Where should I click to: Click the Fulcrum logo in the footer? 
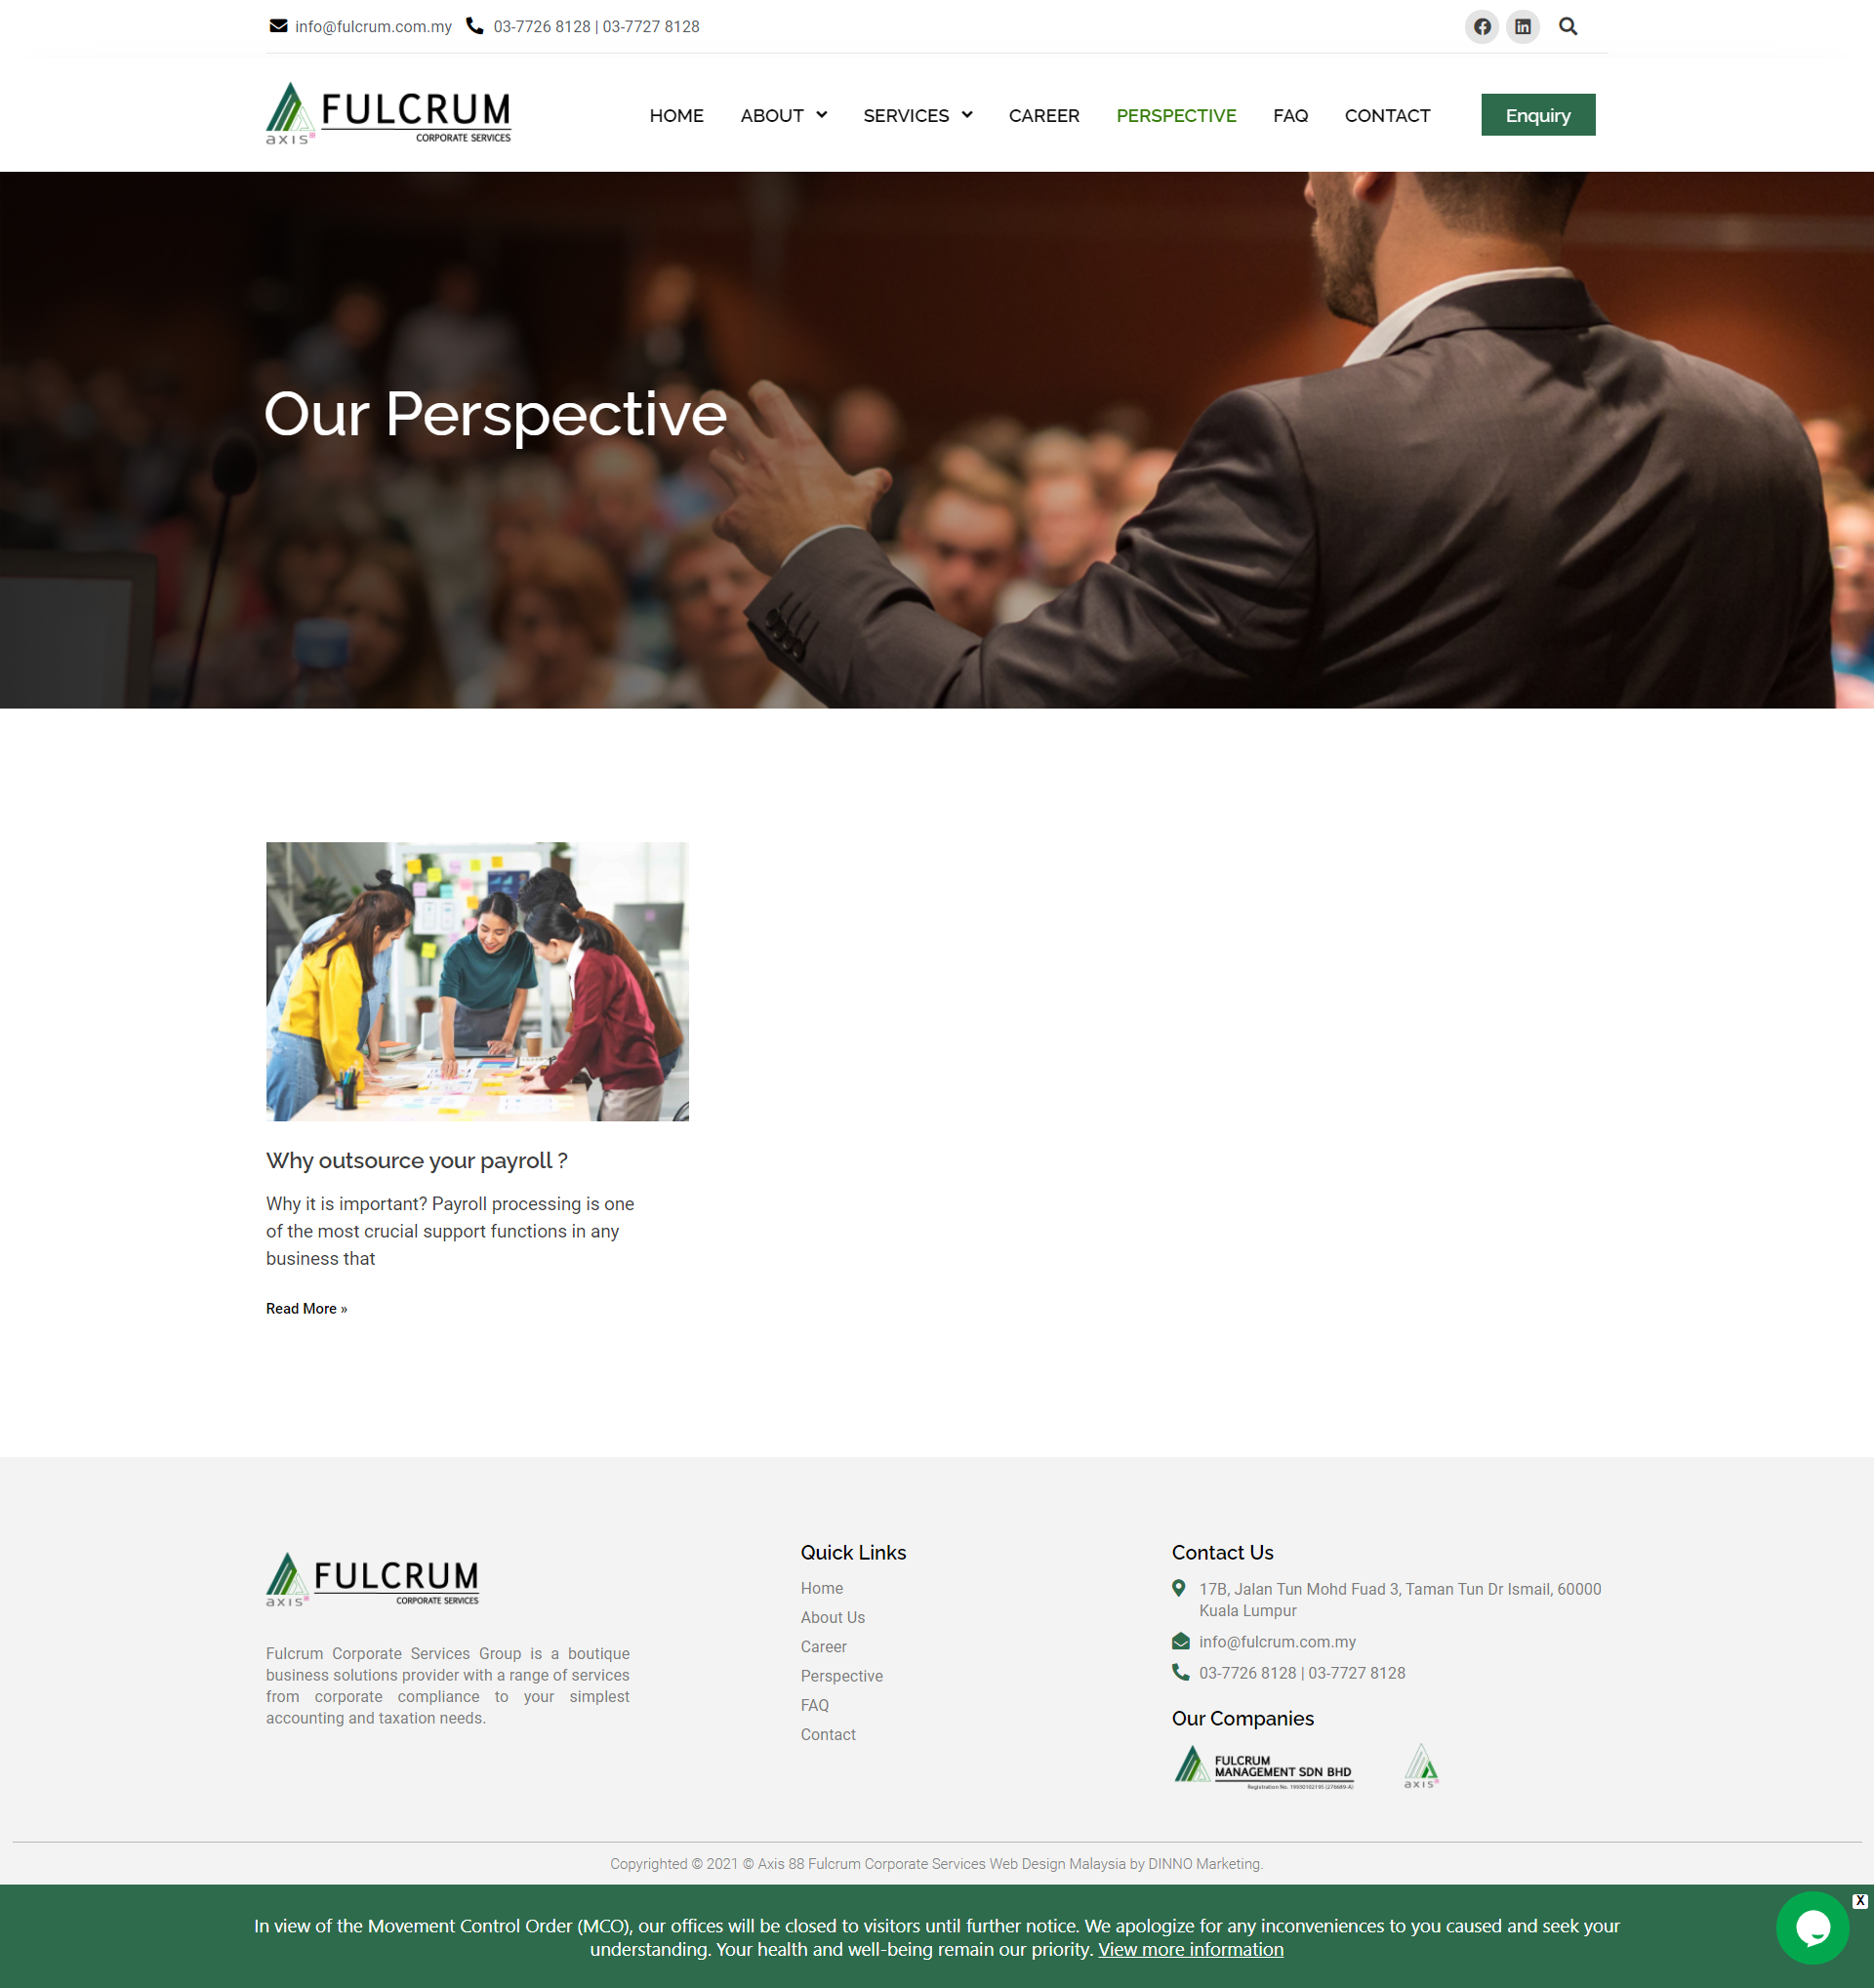point(372,1580)
